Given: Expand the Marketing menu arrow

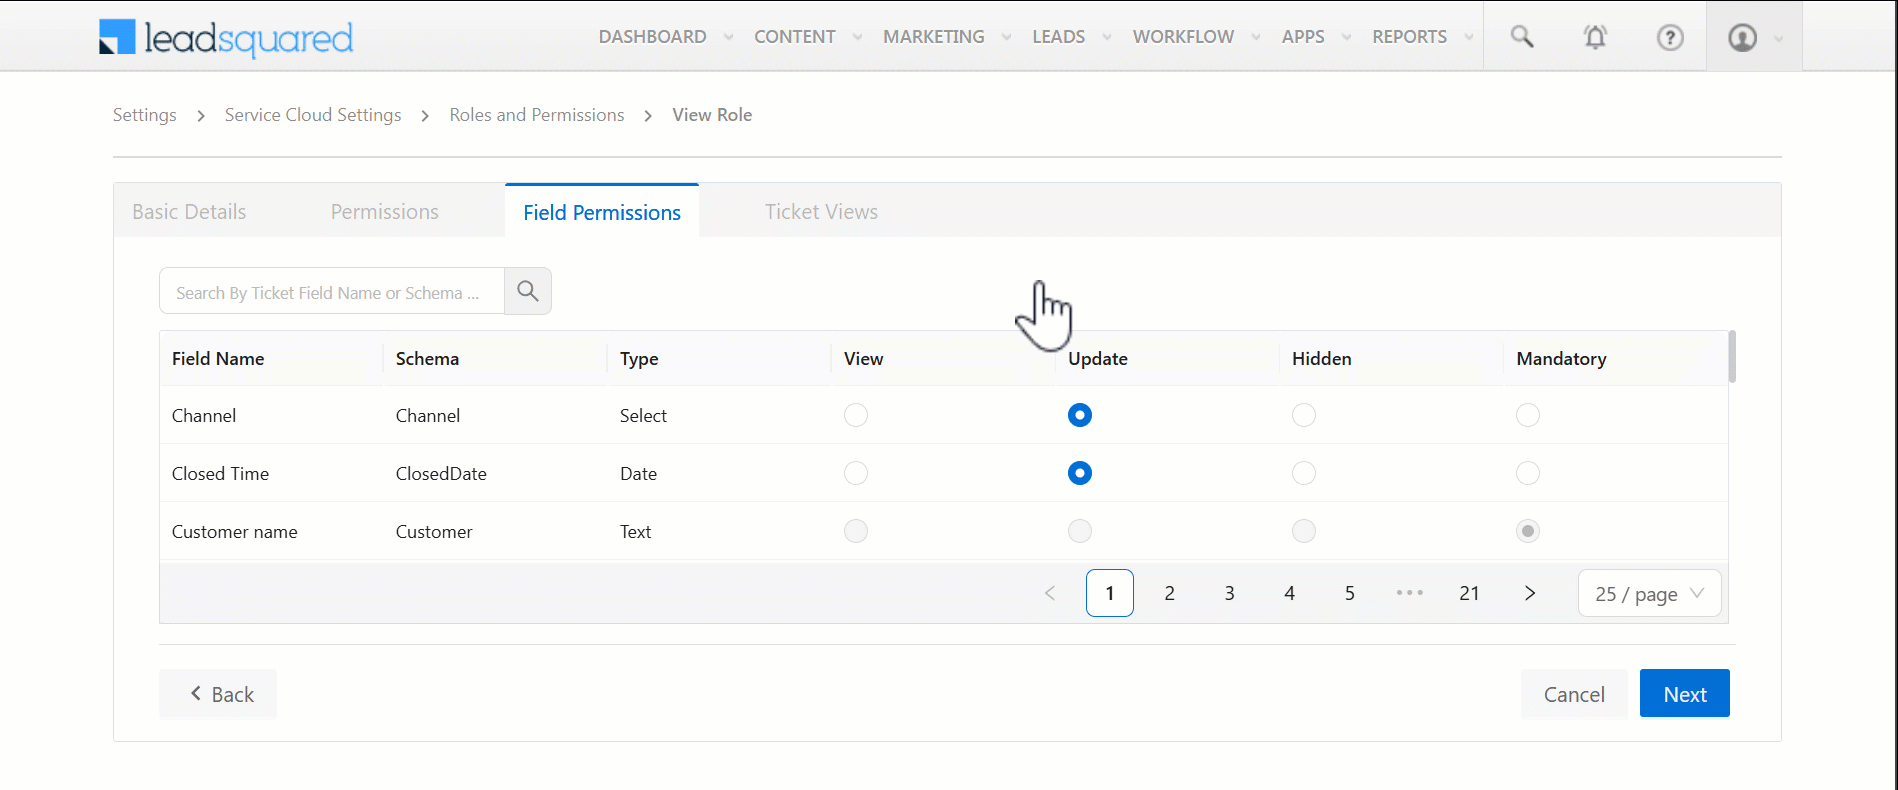Looking at the screenshot, I should 1007,37.
